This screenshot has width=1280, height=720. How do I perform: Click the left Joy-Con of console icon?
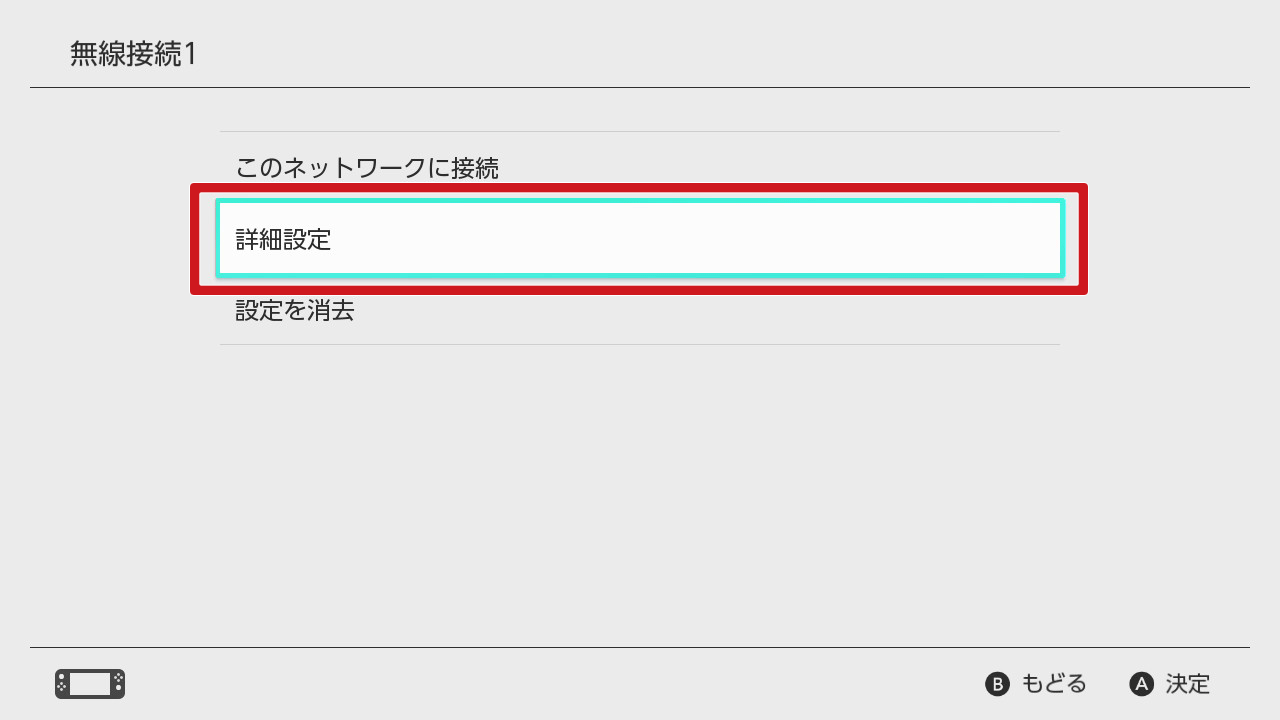[61, 684]
